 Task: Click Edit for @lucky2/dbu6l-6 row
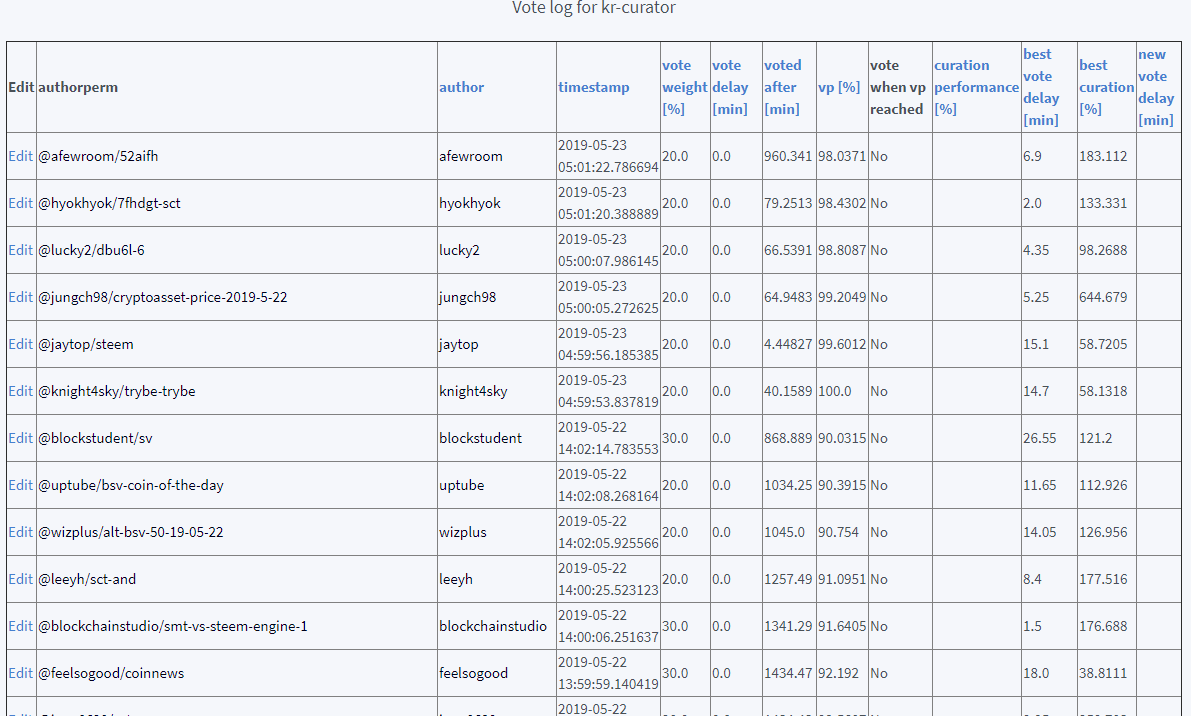(21, 251)
